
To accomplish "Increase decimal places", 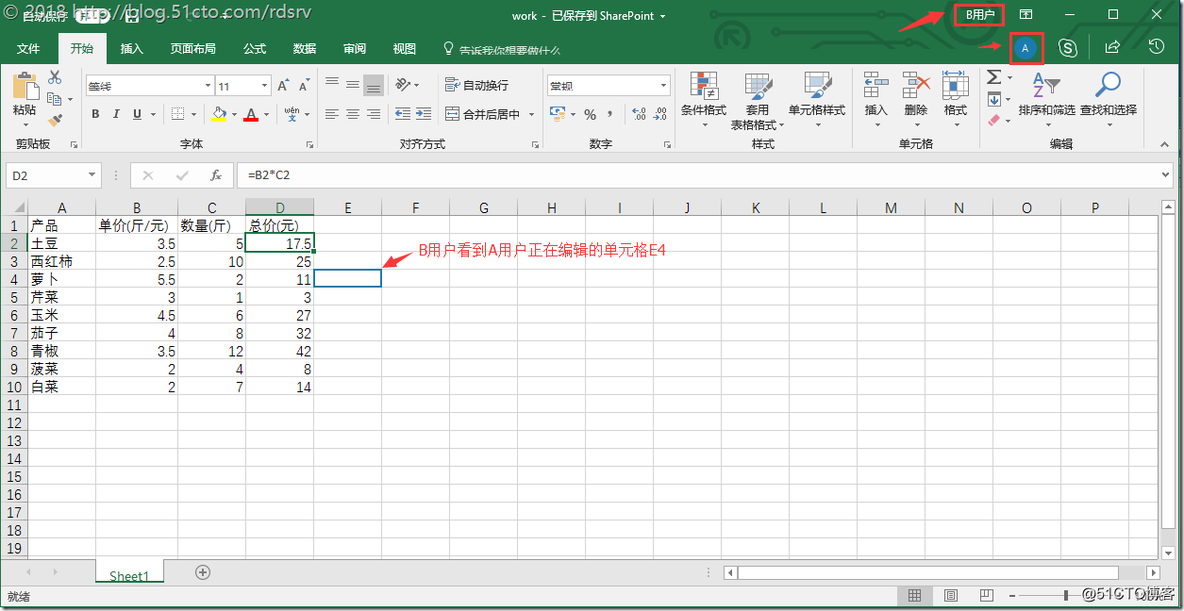I will point(639,115).
